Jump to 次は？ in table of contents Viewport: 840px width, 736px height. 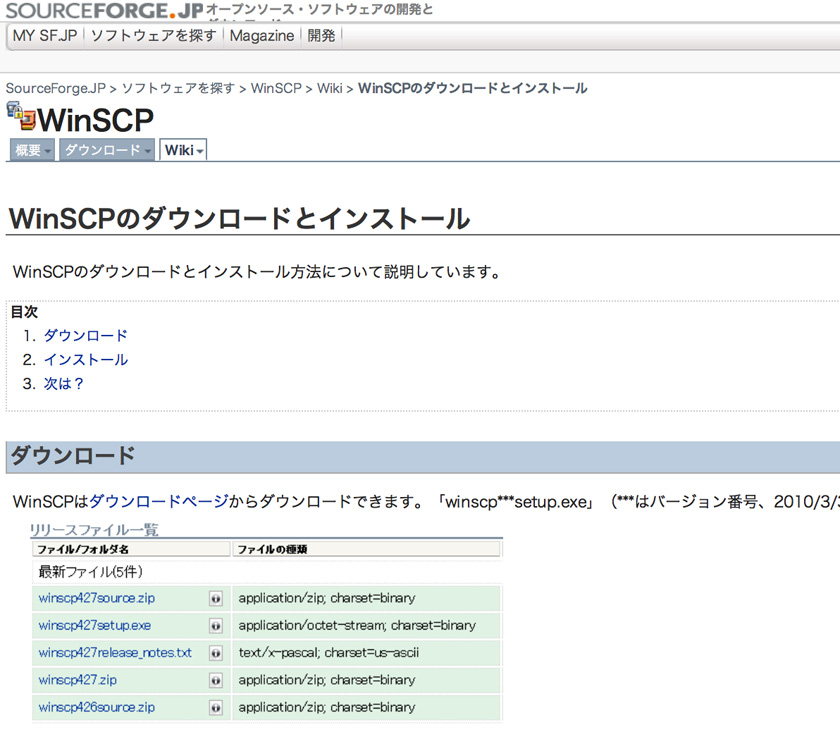click(x=64, y=384)
